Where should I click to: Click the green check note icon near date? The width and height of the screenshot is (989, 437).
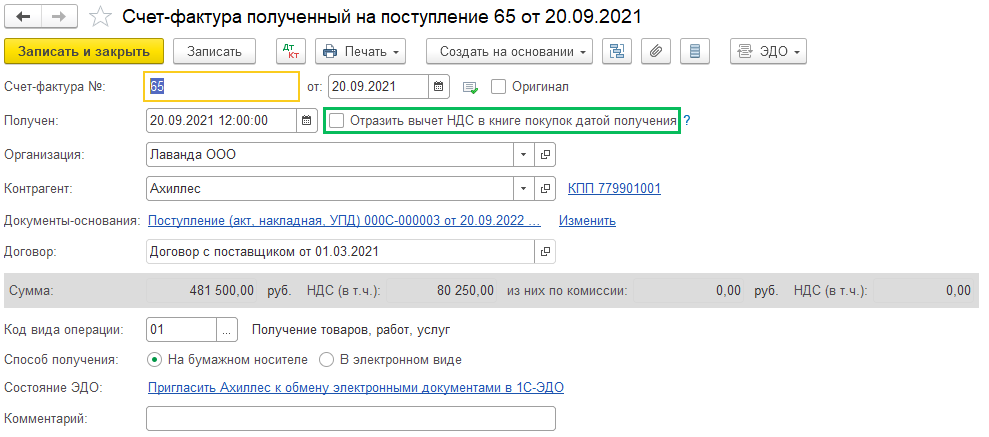[471, 87]
